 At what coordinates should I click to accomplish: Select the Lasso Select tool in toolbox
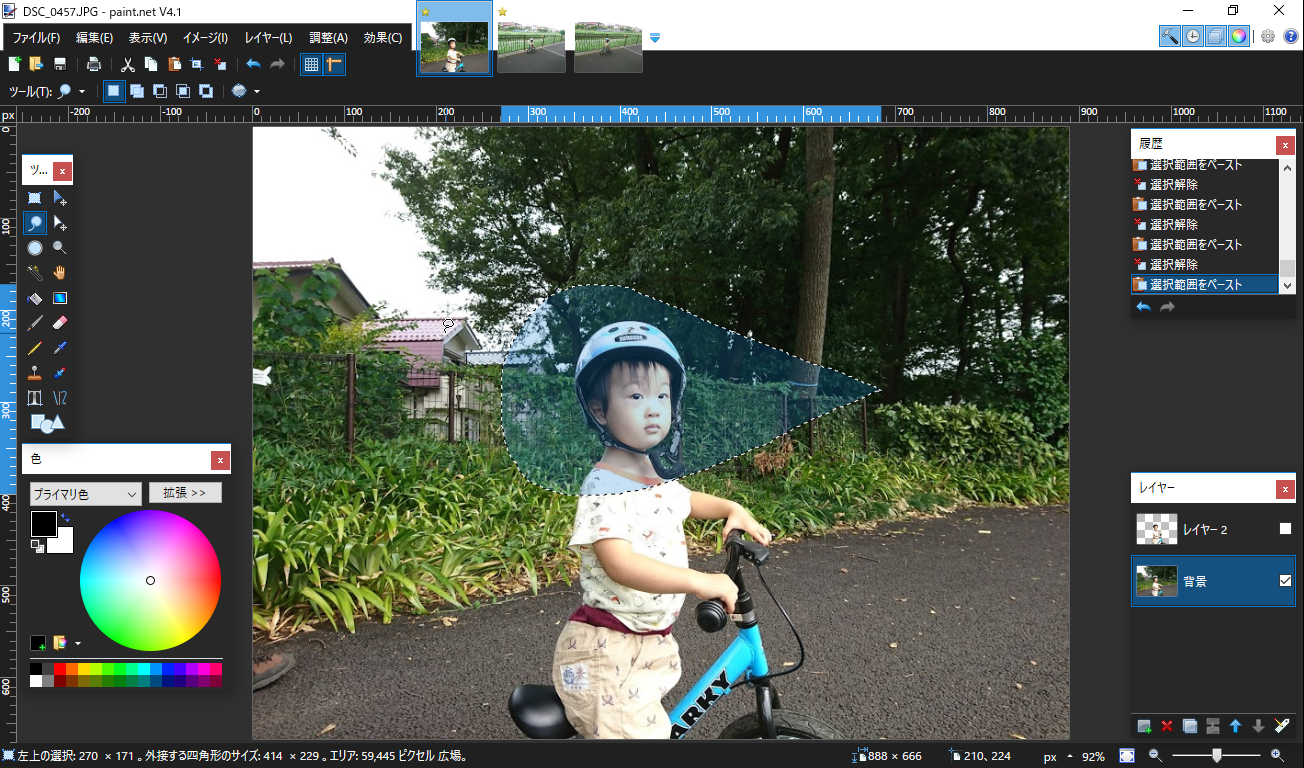tap(35, 223)
